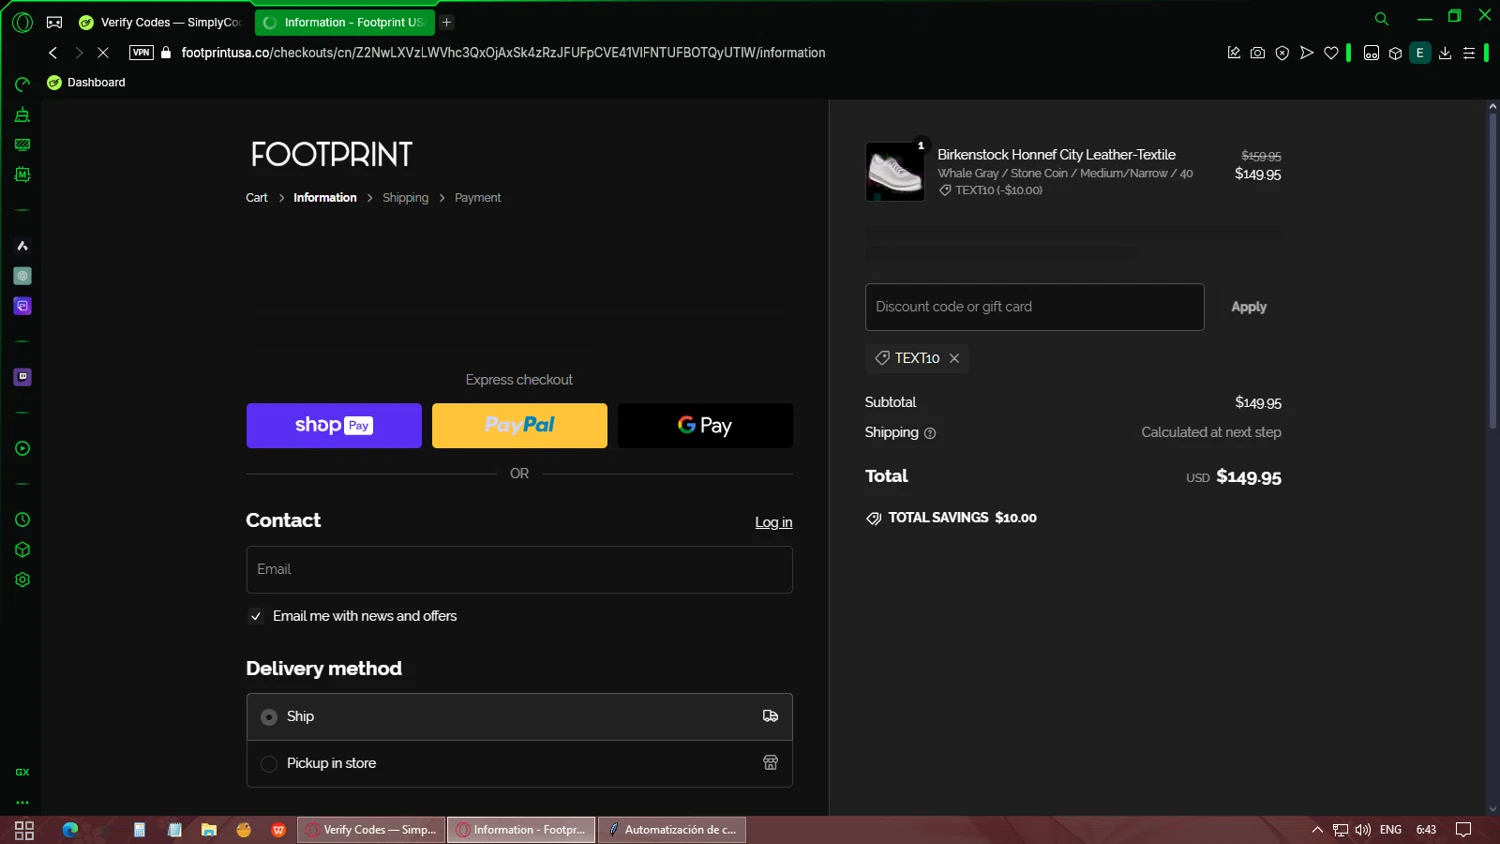Stop loading the page
Image resolution: width=1500 pixels, height=844 pixels.
tap(103, 53)
